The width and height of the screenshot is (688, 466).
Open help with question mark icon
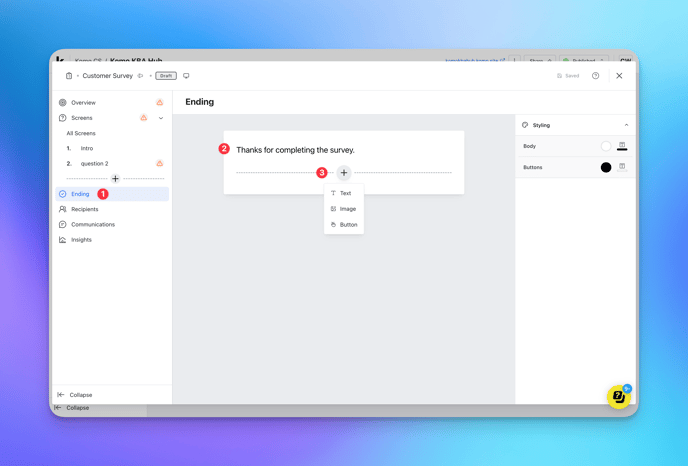tap(595, 76)
